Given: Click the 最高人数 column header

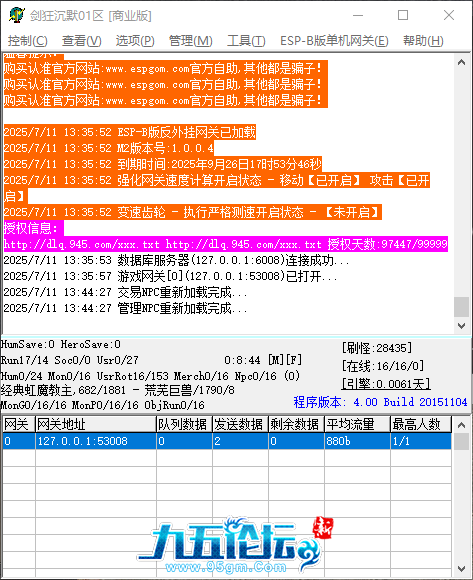Looking at the screenshot, I should pyautogui.click(x=421, y=424).
